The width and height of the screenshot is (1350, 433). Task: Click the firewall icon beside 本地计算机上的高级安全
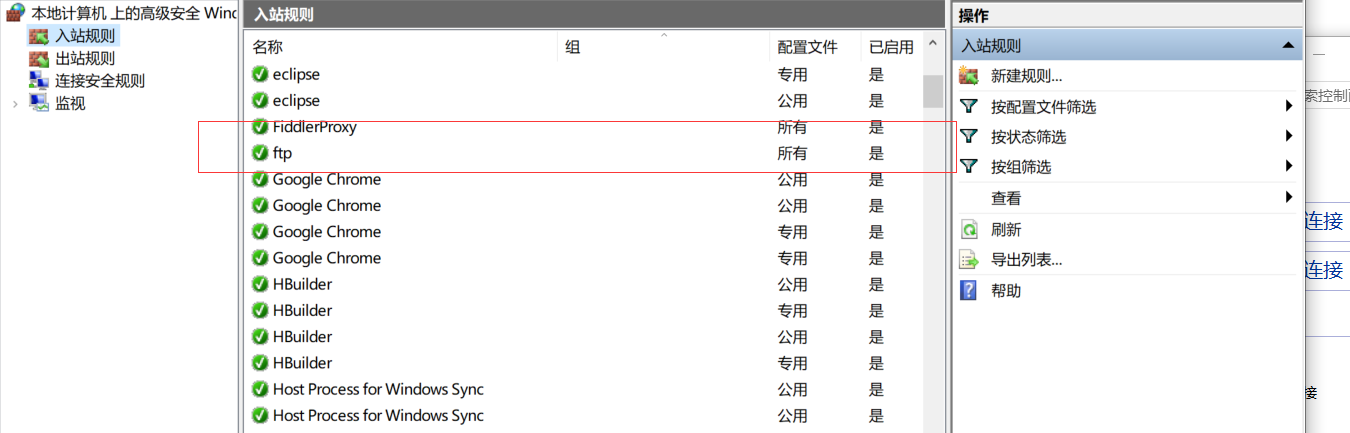pos(15,13)
